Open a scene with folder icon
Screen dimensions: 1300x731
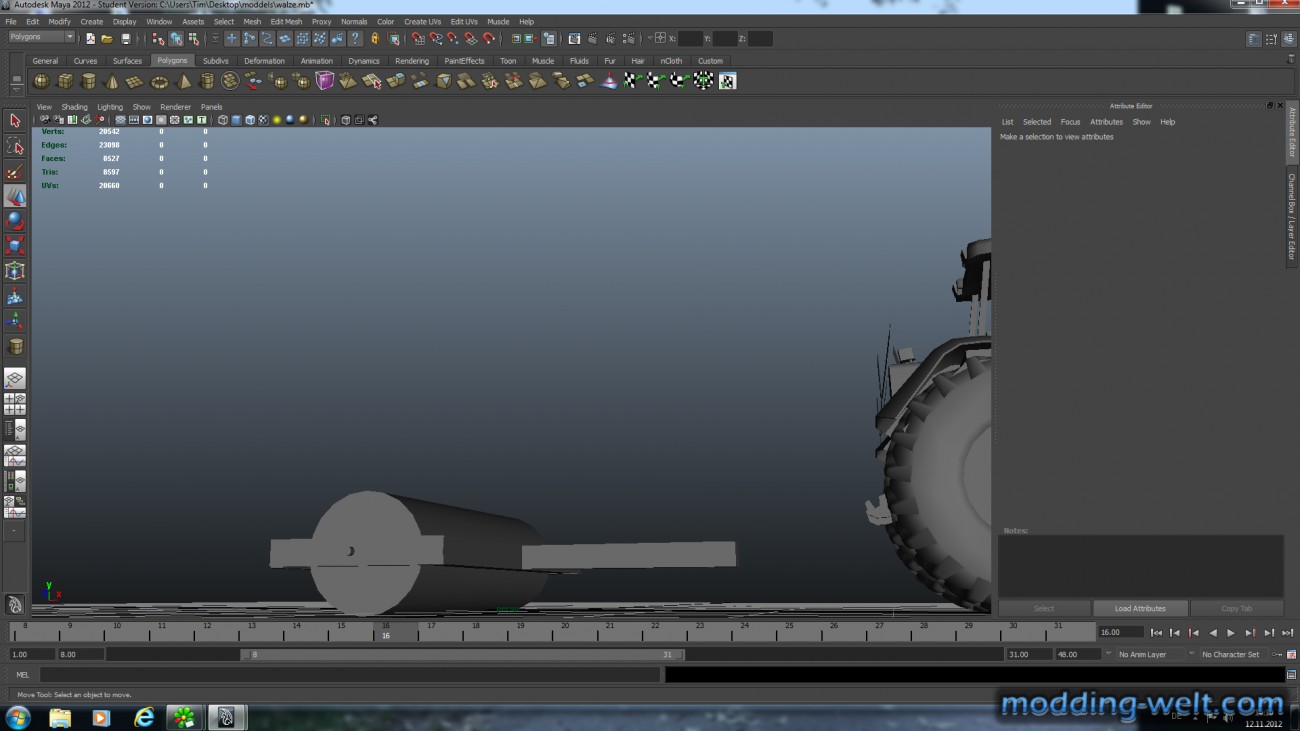[107, 39]
